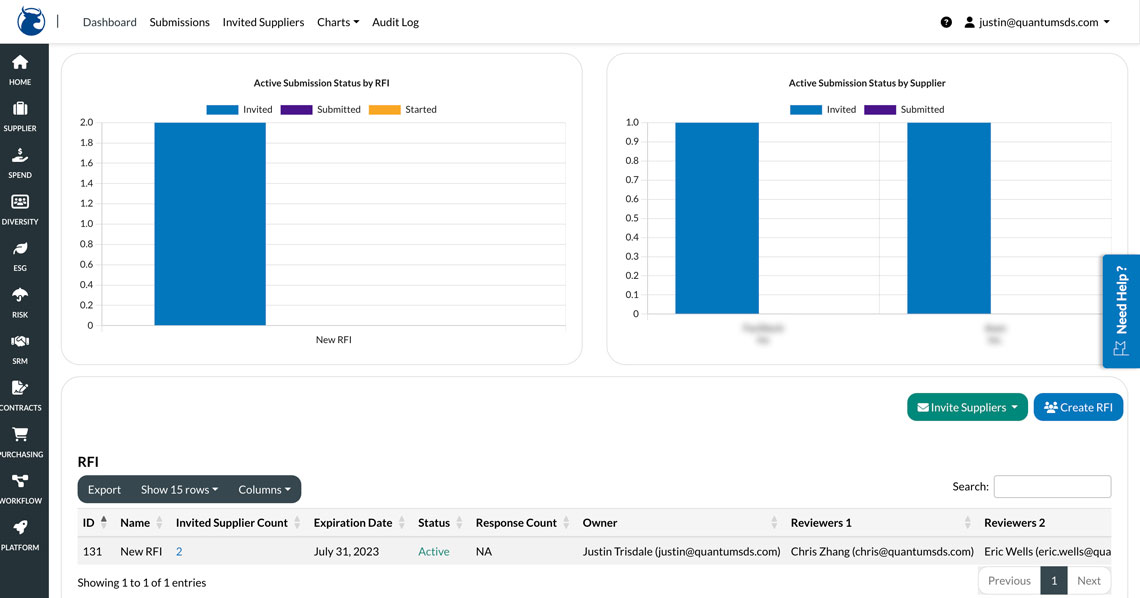Navigate to the Workflow section
This screenshot has height=598, width=1140.
click(x=19, y=486)
